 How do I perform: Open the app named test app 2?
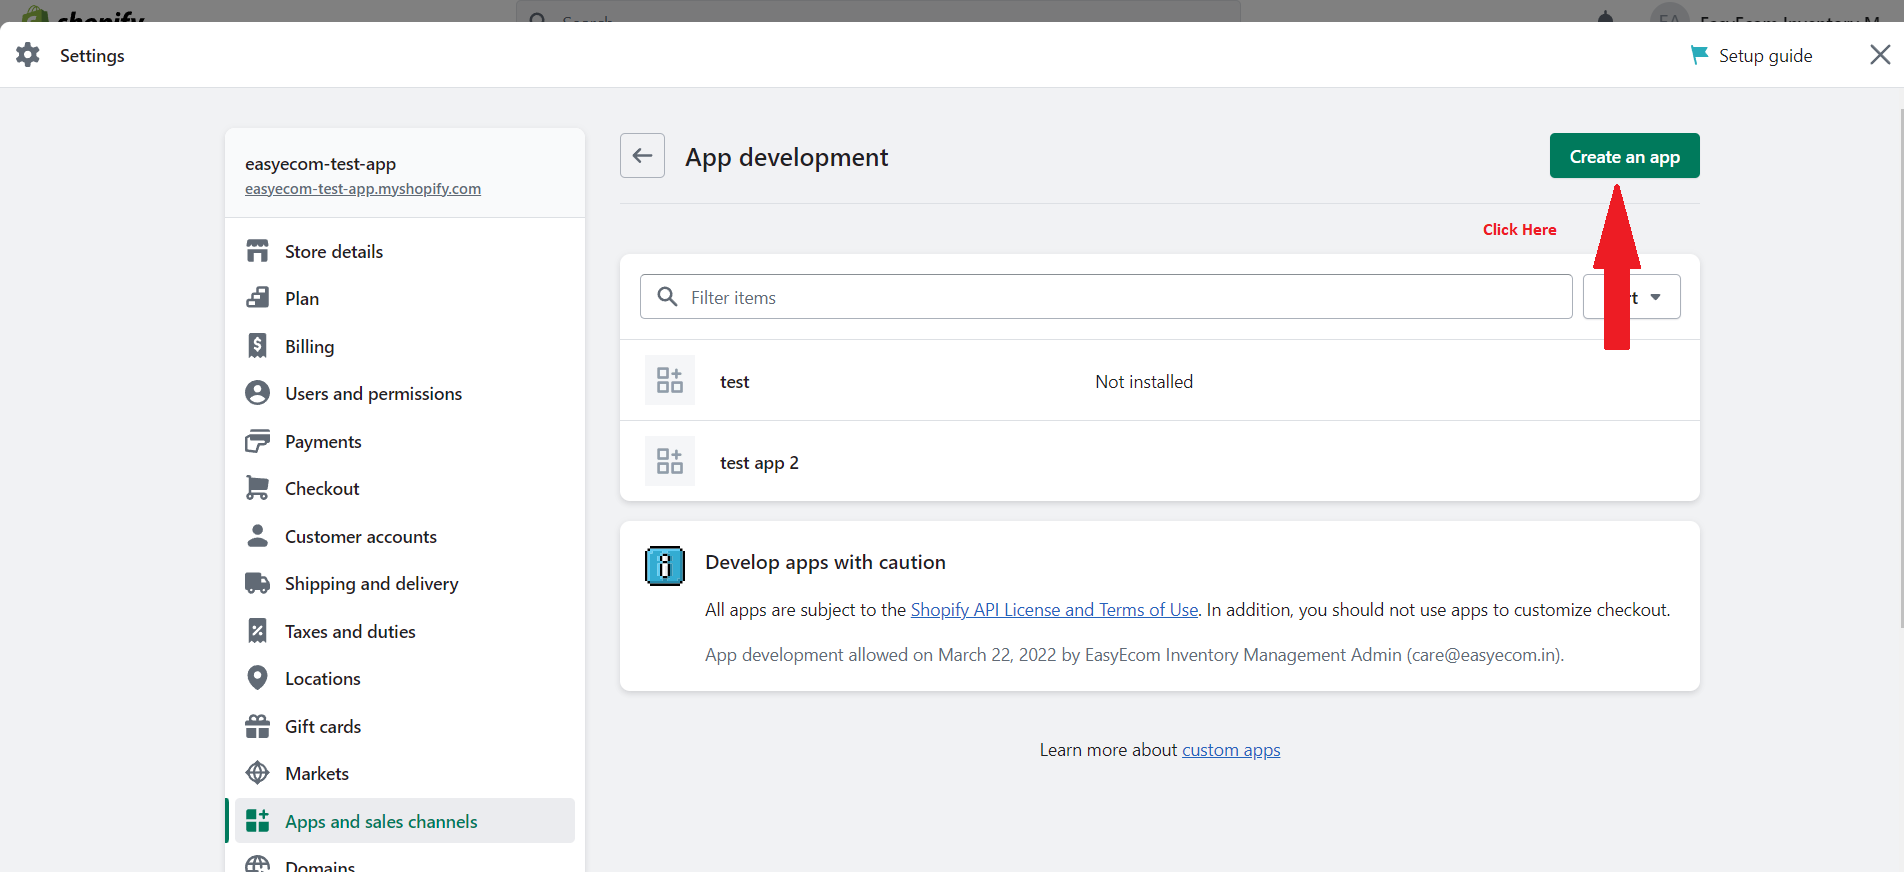pos(759,462)
